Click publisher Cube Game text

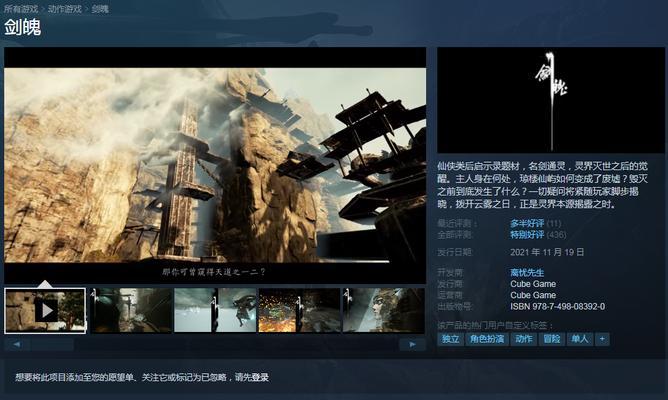(533, 284)
